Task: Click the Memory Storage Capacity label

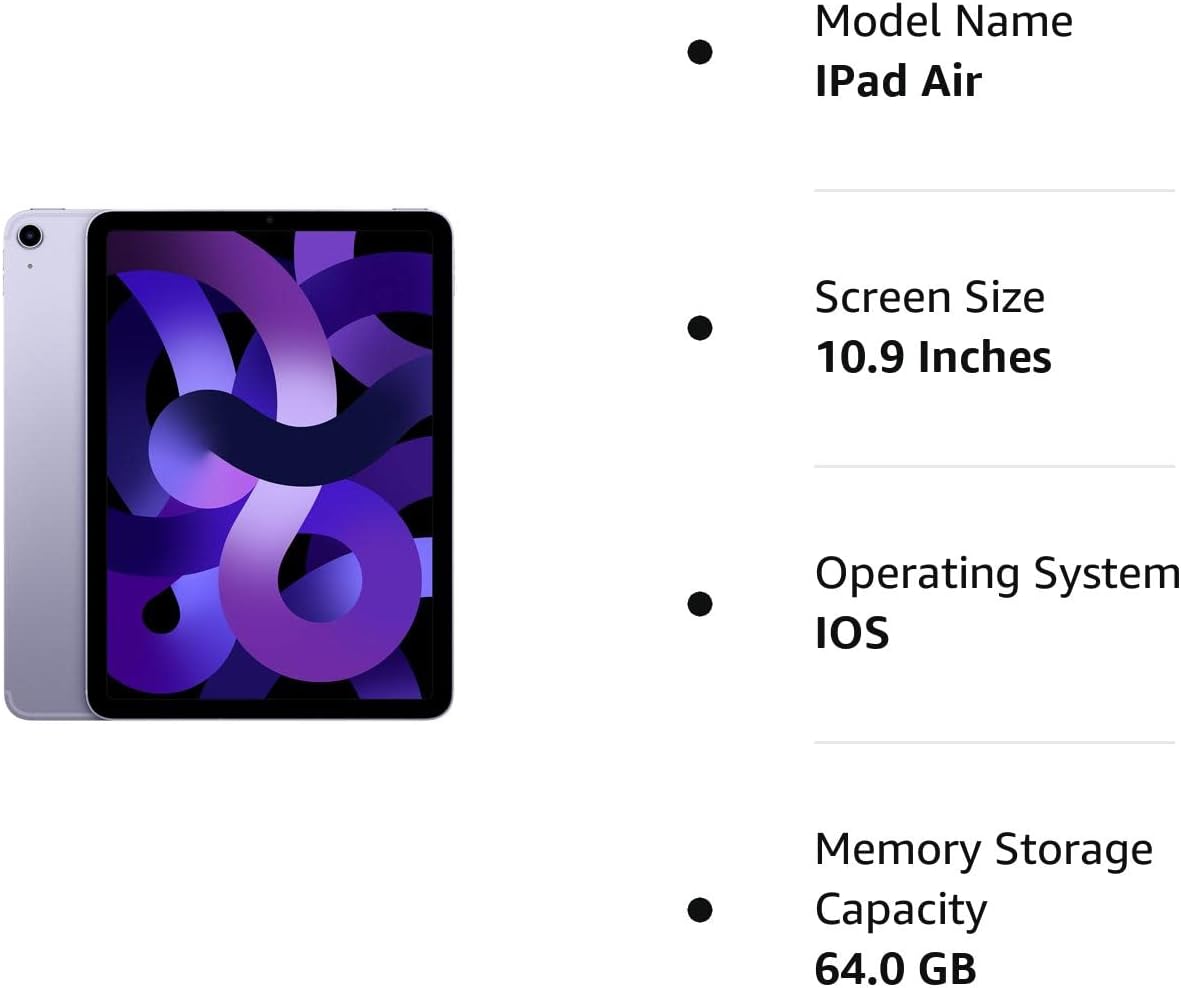Action: [x=984, y=879]
